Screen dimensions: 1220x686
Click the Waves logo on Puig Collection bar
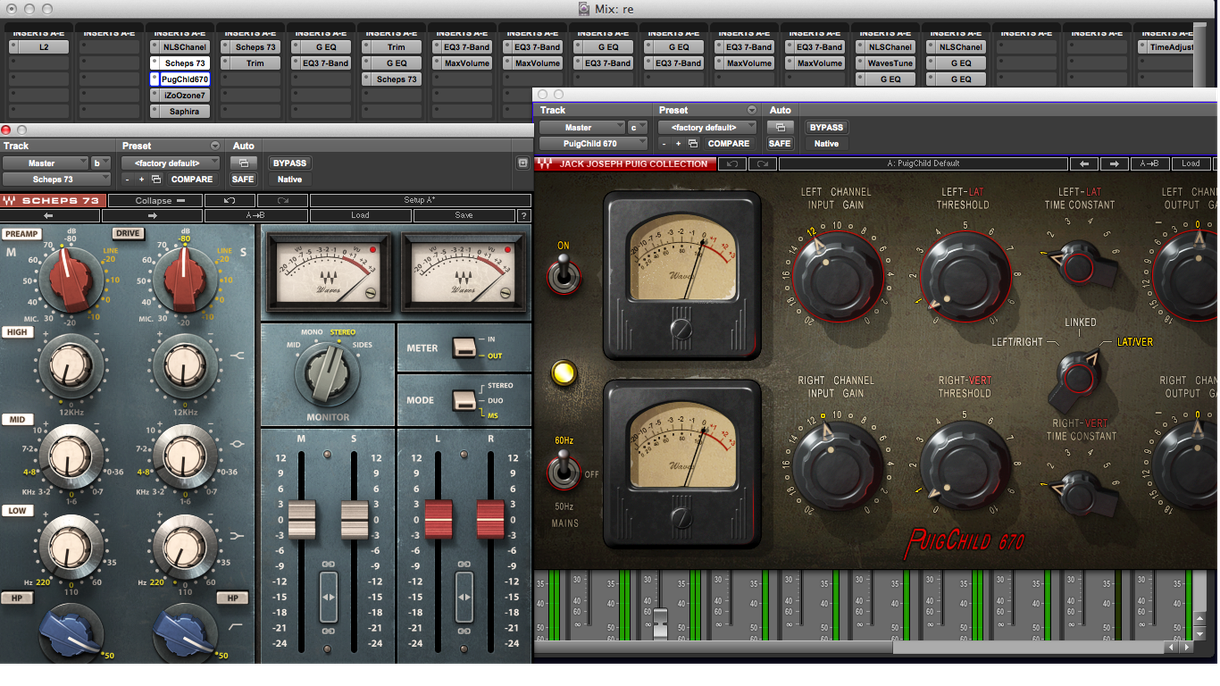click(546, 164)
